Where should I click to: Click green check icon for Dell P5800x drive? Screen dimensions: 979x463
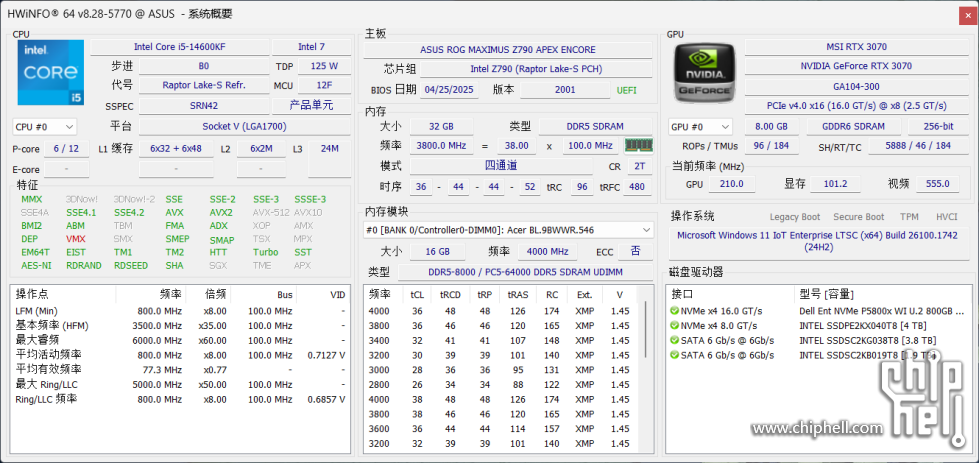tap(674, 311)
